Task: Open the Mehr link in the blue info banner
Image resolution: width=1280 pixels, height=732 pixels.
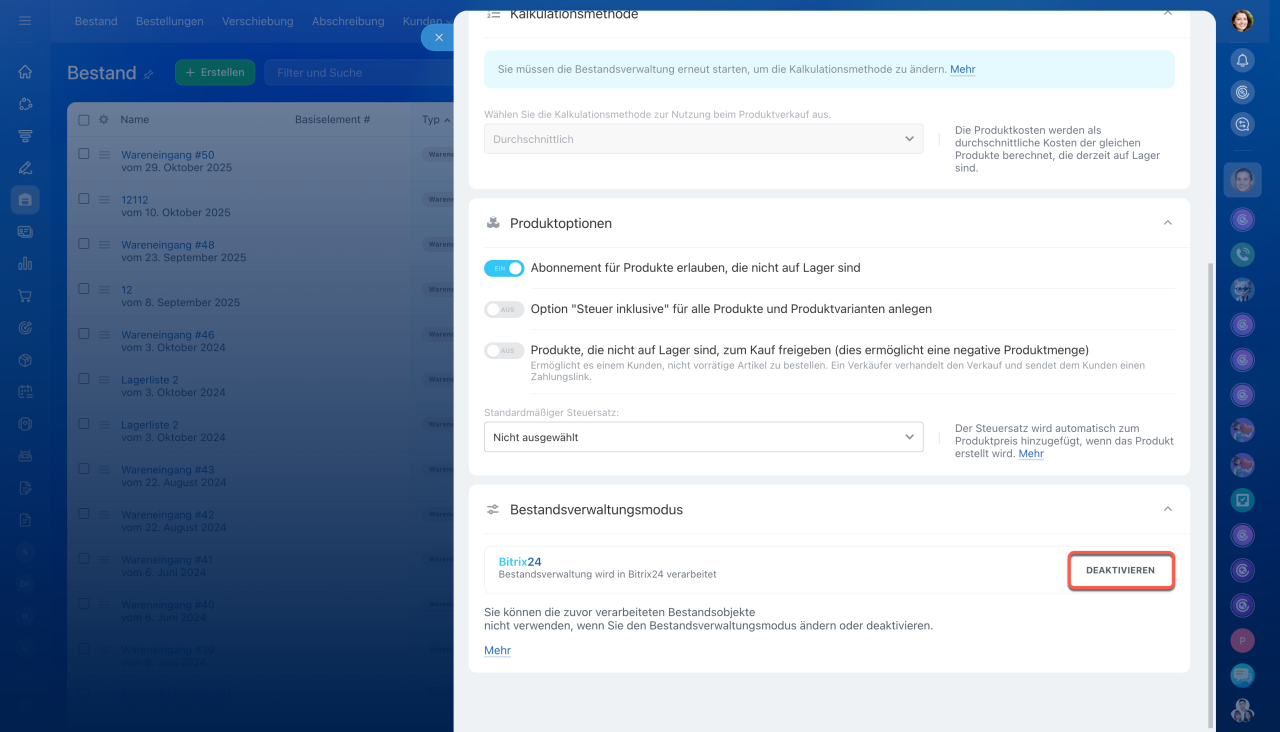Action: tap(963, 70)
